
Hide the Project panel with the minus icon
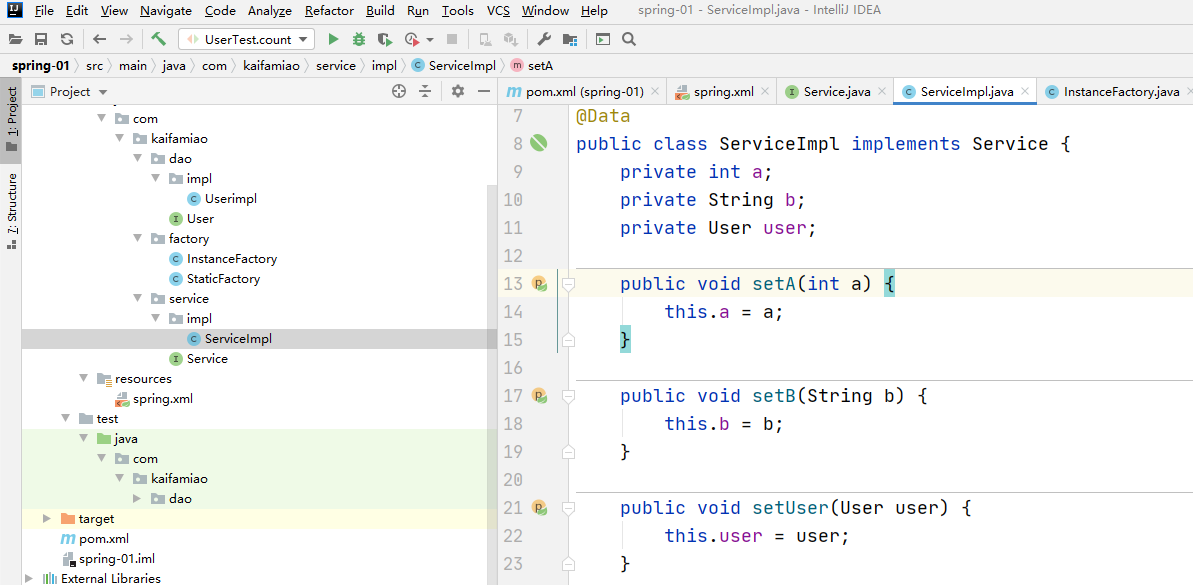[483, 91]
